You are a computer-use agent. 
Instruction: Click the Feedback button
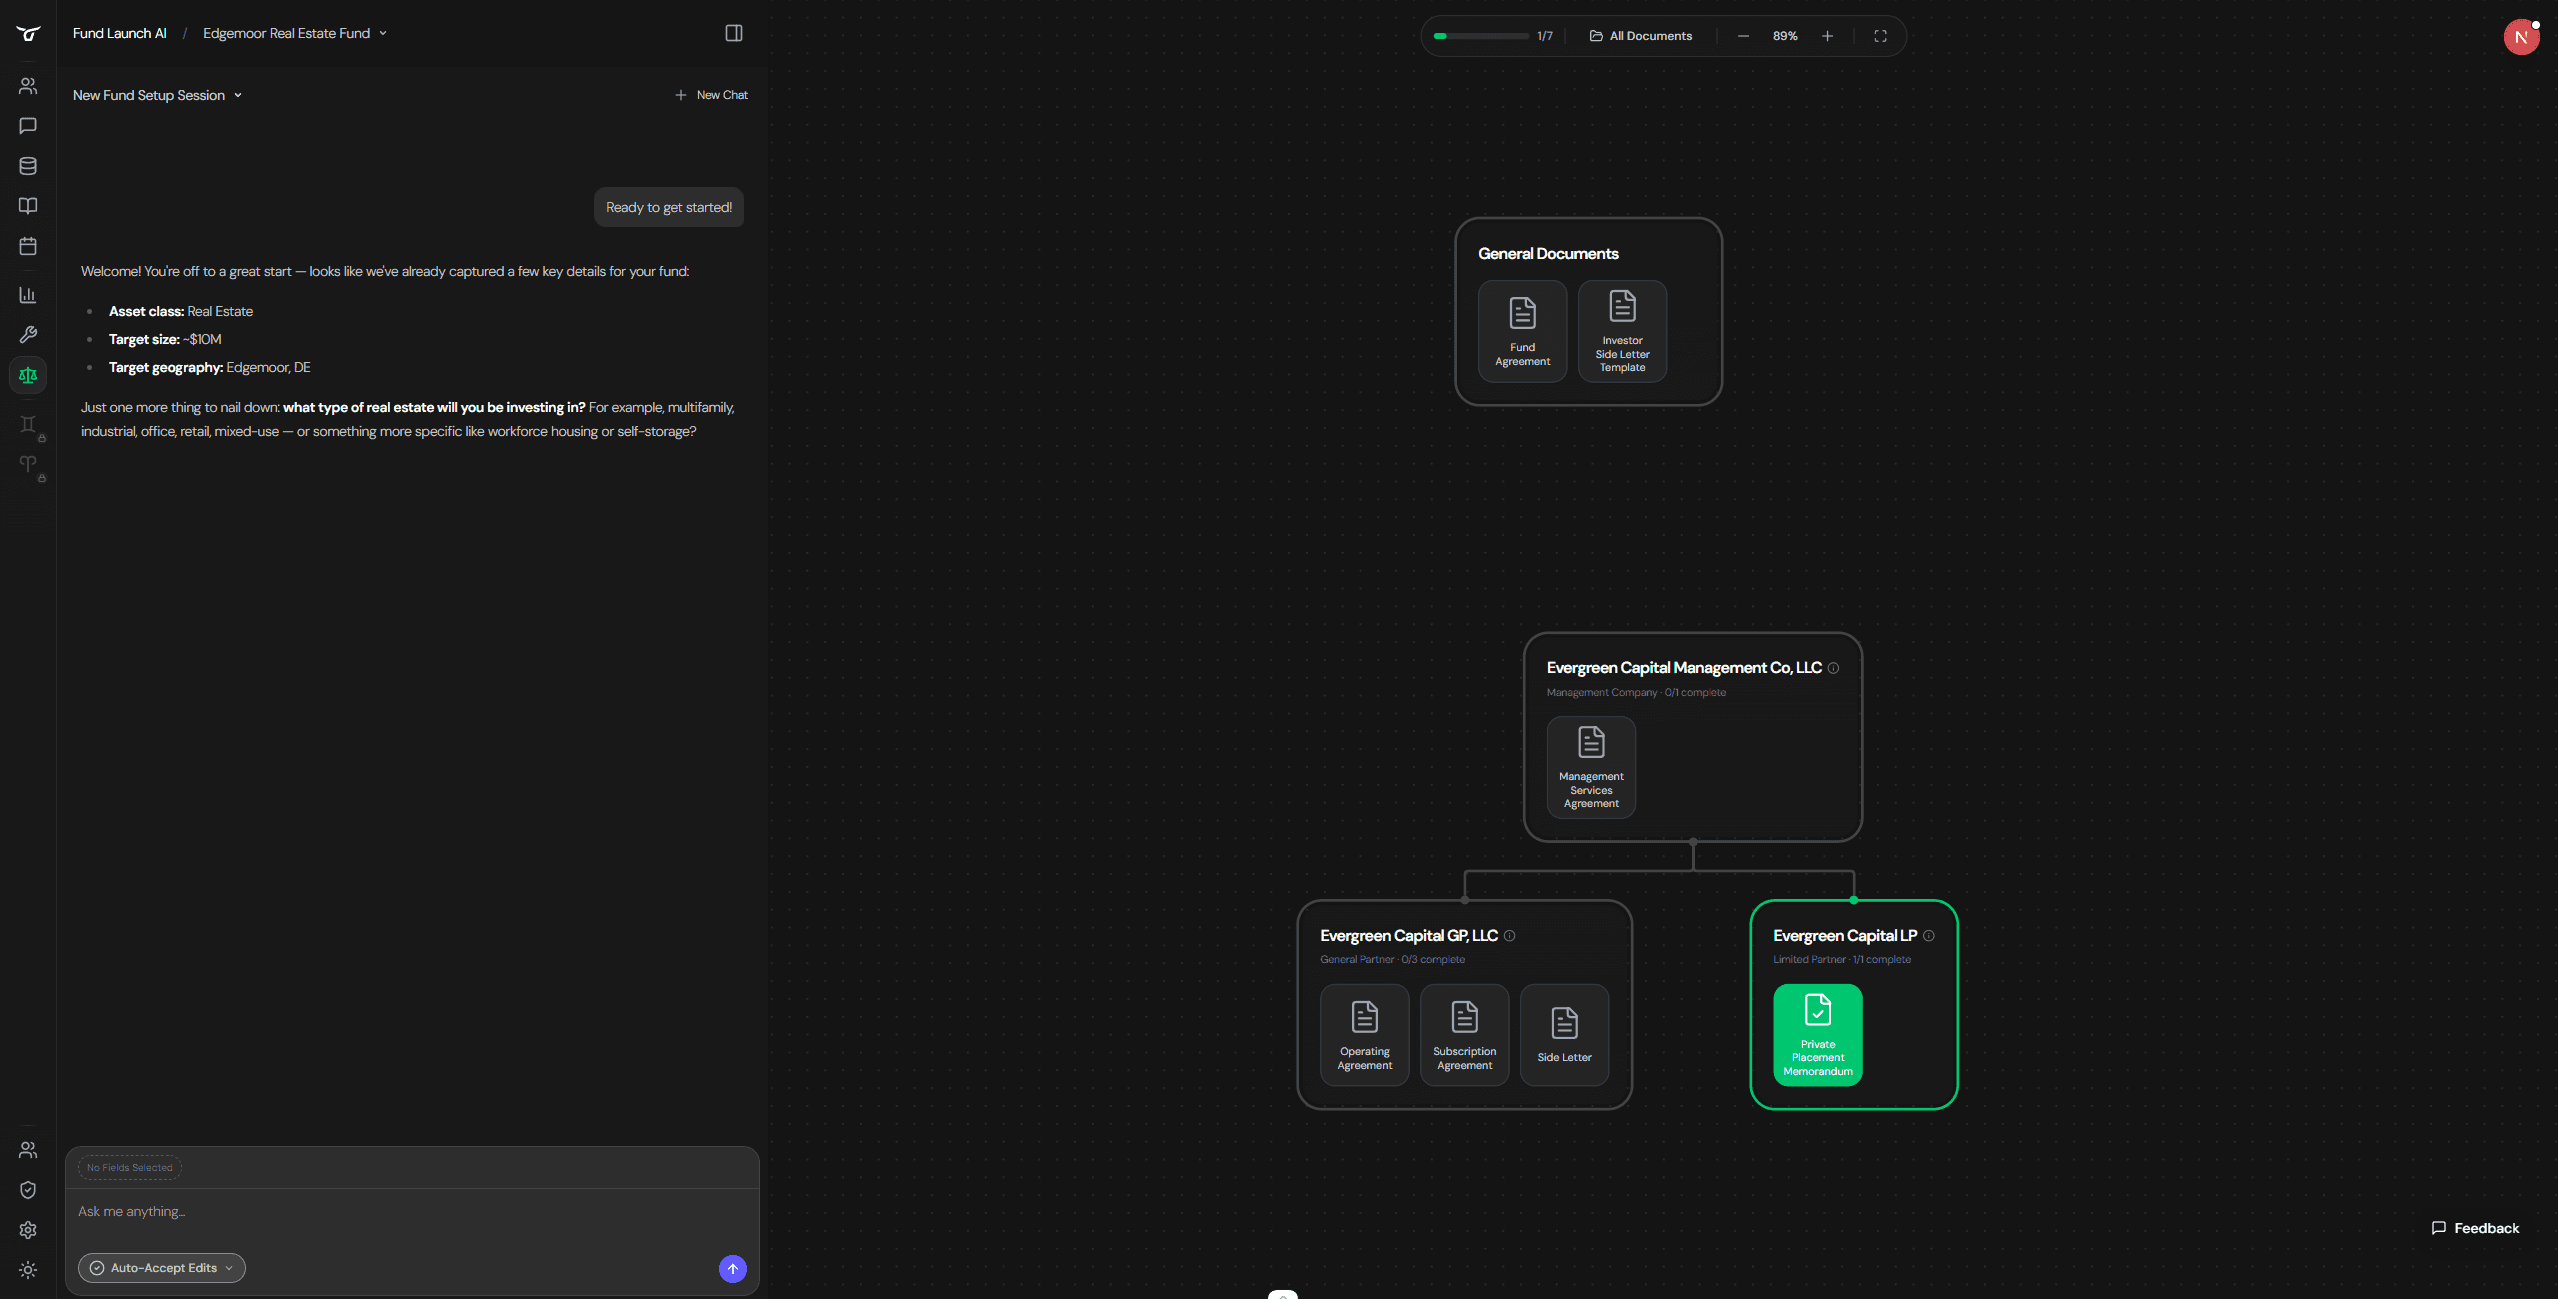tap(2475, 1228)
